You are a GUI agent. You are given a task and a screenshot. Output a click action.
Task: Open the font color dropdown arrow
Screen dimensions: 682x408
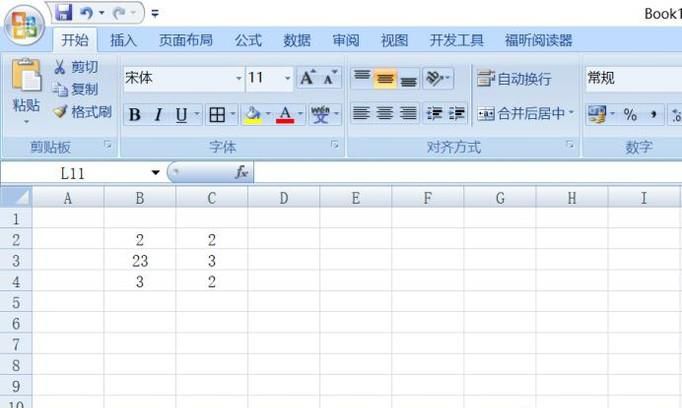point(301,114)
